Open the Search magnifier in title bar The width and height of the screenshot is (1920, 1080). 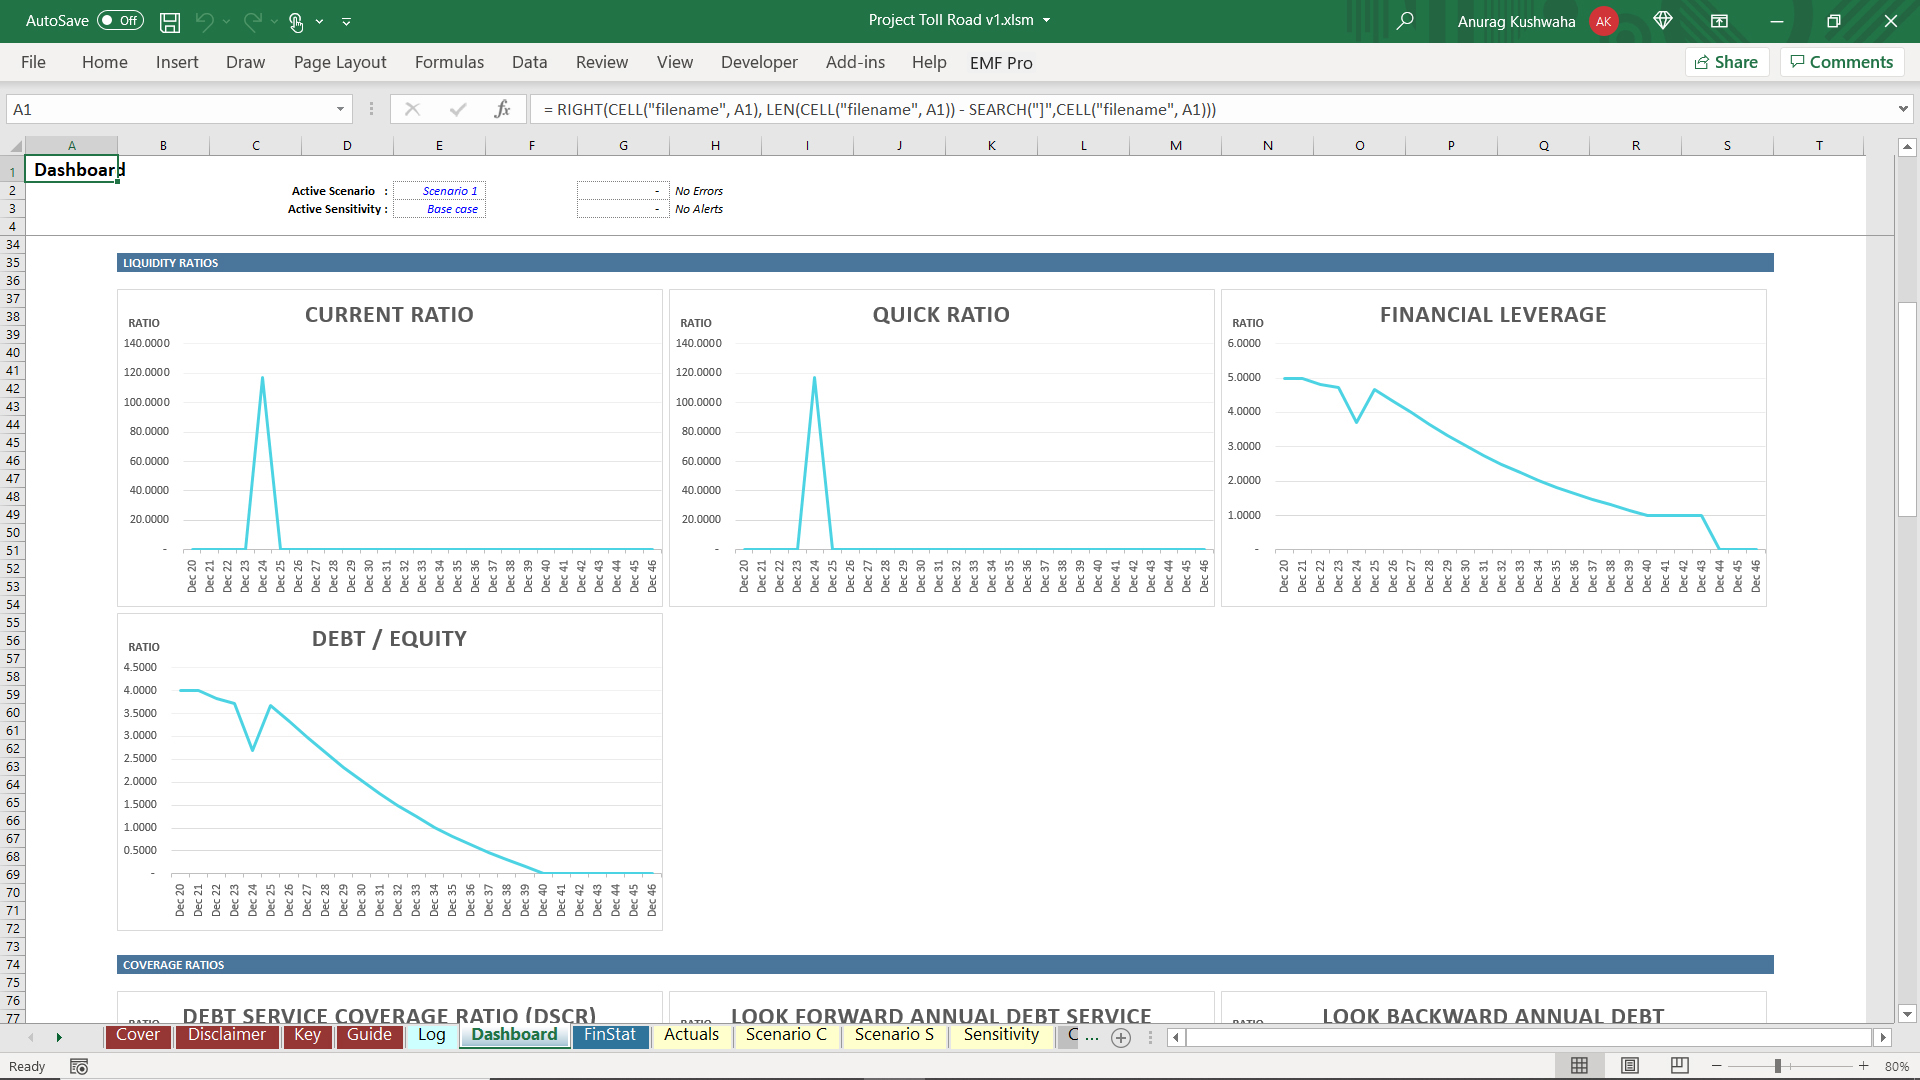[x=1405, y=21]
